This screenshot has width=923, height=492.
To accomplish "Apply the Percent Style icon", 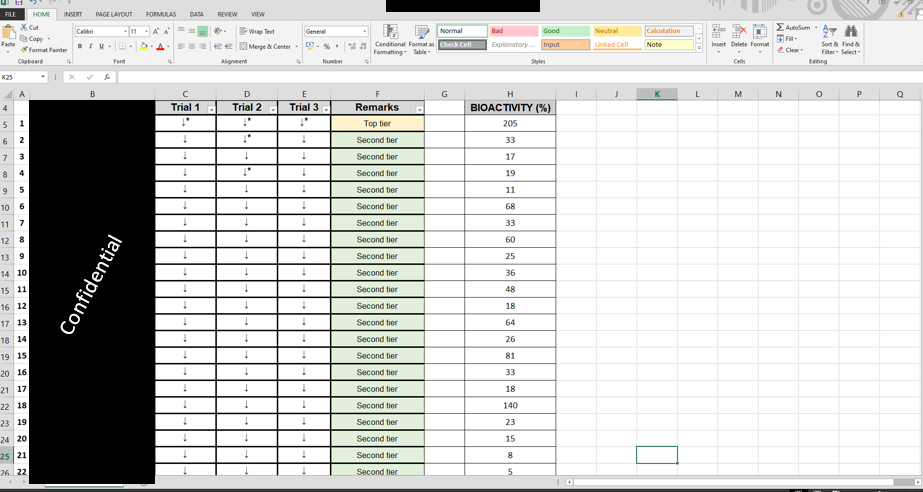I will tap(326, 46).
